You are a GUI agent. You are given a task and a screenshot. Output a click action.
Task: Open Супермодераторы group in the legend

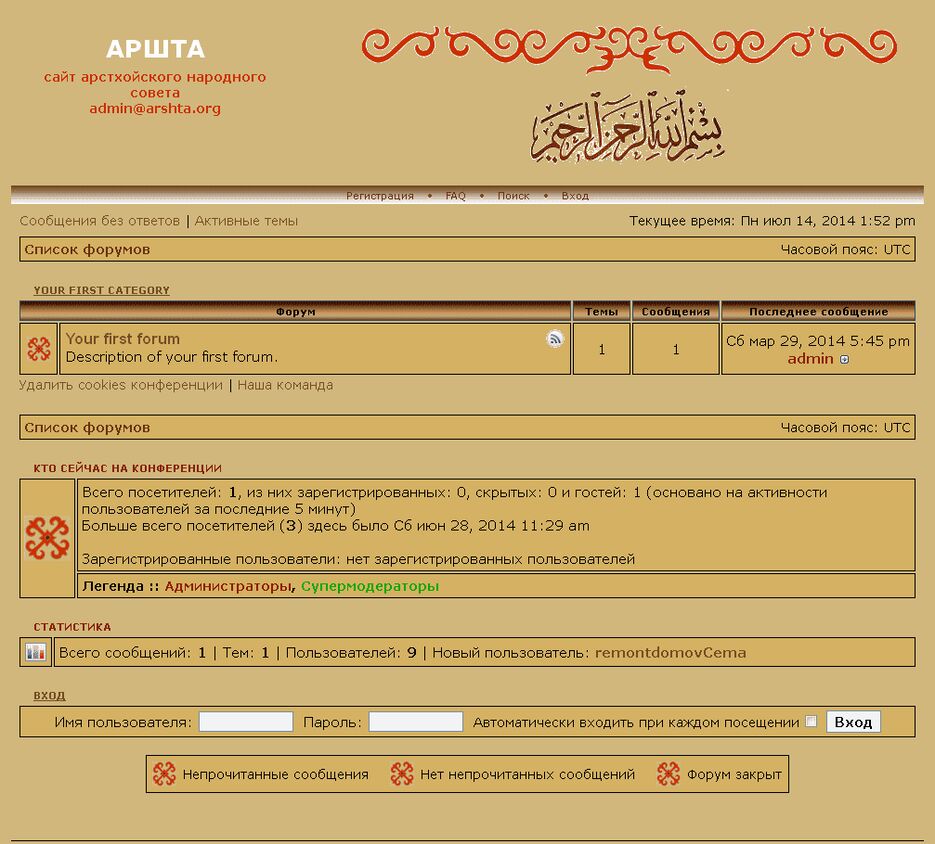pos(370,586)
